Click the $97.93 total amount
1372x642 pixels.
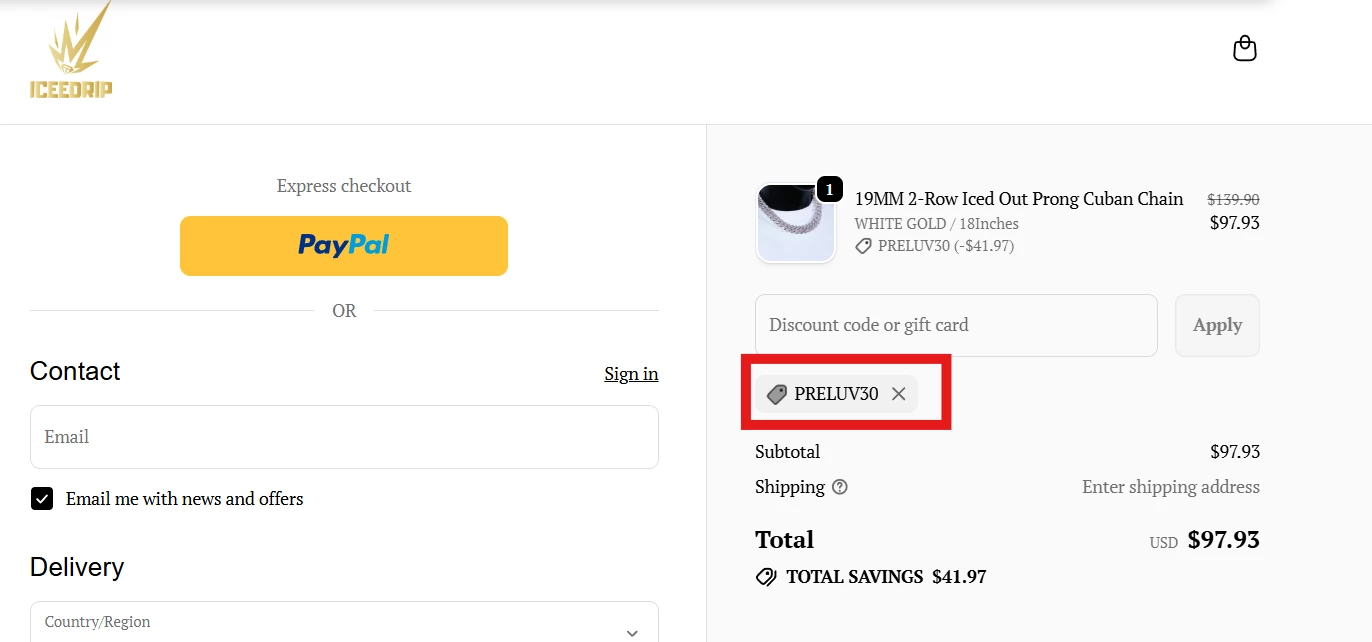click(1223, 541)
